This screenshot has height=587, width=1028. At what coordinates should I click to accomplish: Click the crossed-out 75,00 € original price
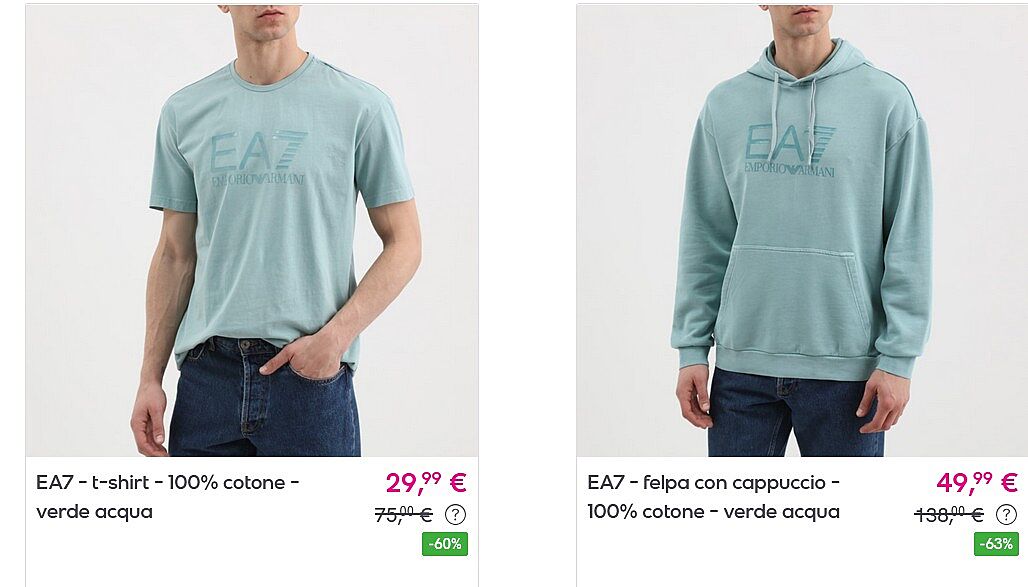point(403,515)
